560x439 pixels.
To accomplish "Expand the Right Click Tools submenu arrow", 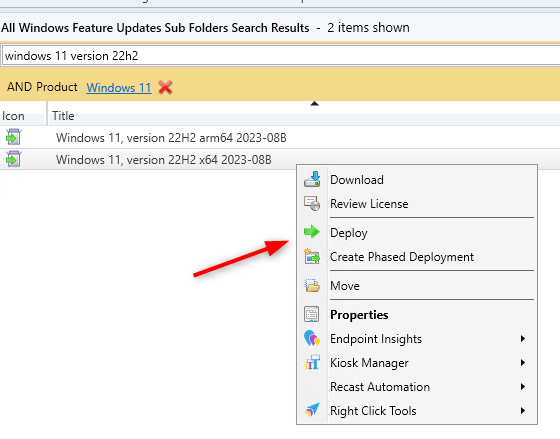I will click(x=523, y=410).
